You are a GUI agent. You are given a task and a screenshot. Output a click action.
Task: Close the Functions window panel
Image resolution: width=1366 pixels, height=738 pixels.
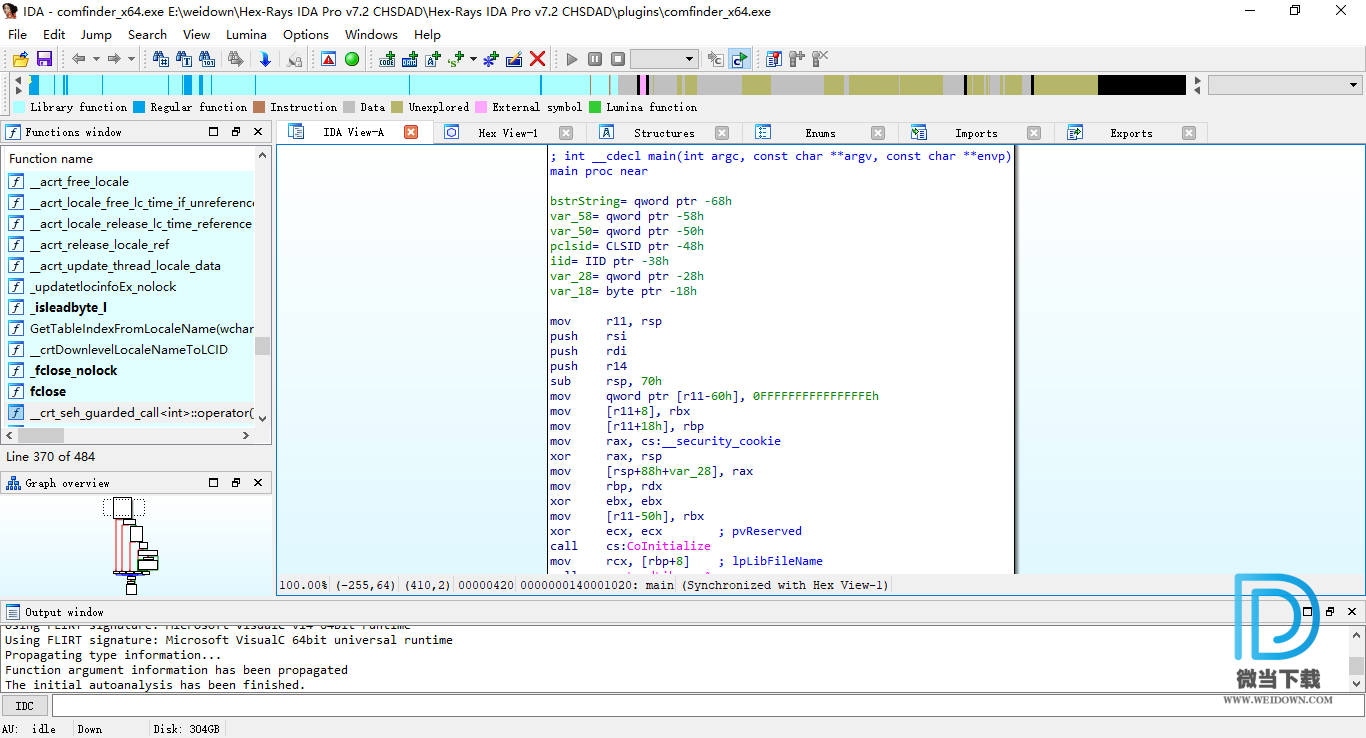tap(258, 132)
